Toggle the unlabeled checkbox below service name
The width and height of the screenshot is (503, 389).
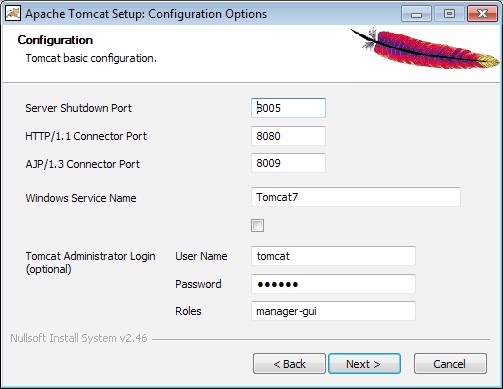tap(257, 225)
